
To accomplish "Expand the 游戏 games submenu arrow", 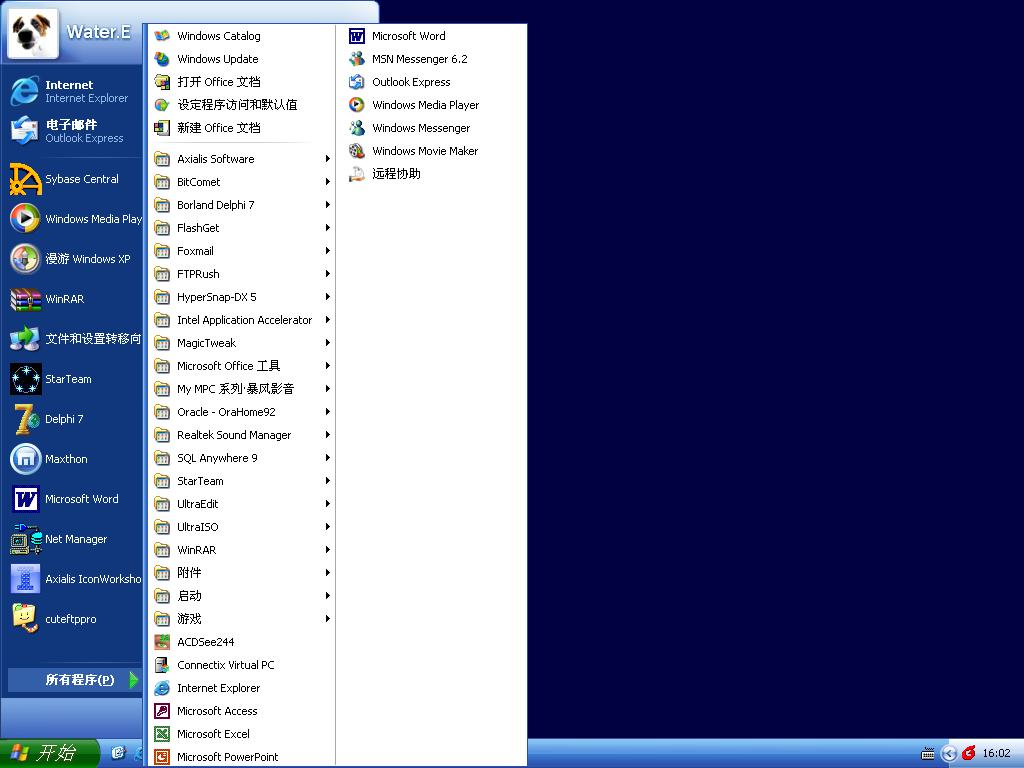I will point(327,618).
